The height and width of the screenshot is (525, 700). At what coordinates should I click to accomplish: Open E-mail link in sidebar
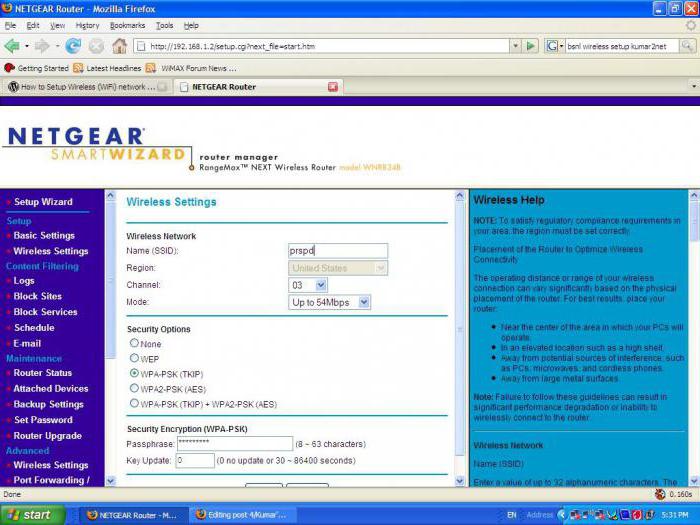27,343
